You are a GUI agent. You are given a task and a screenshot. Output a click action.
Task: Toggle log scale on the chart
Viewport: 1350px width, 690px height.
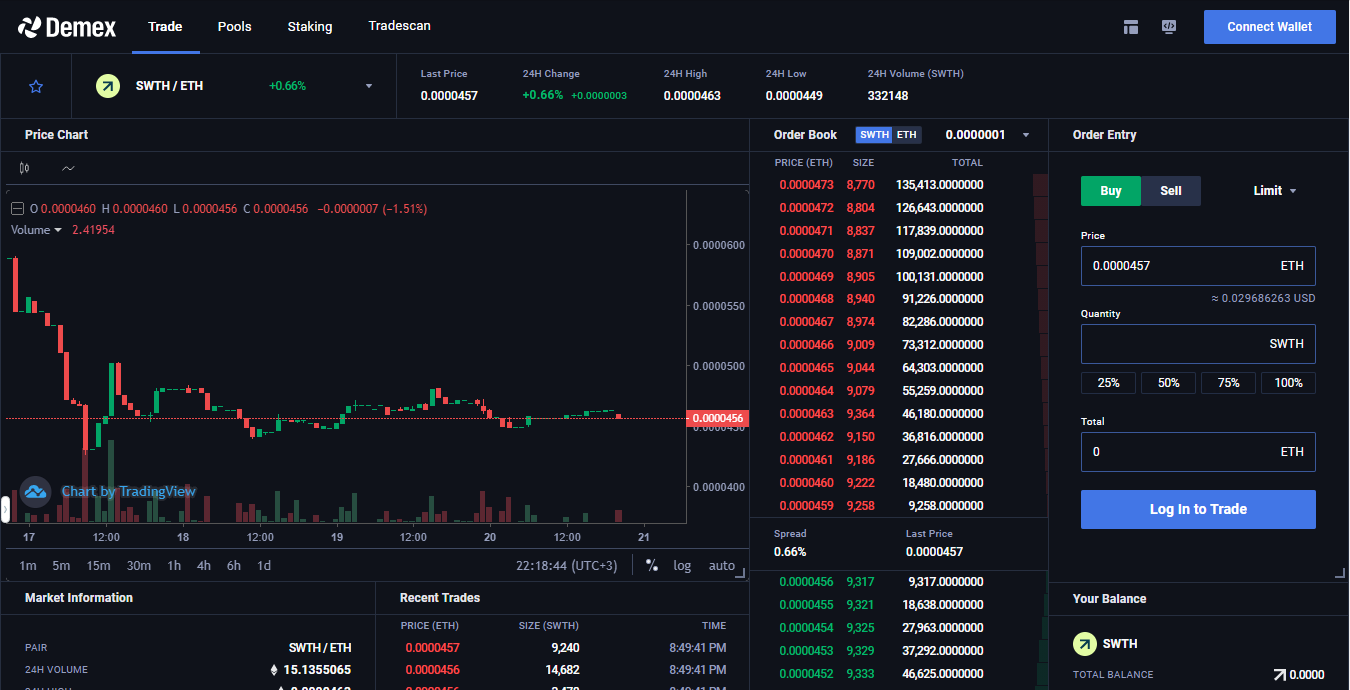(682, 566)
